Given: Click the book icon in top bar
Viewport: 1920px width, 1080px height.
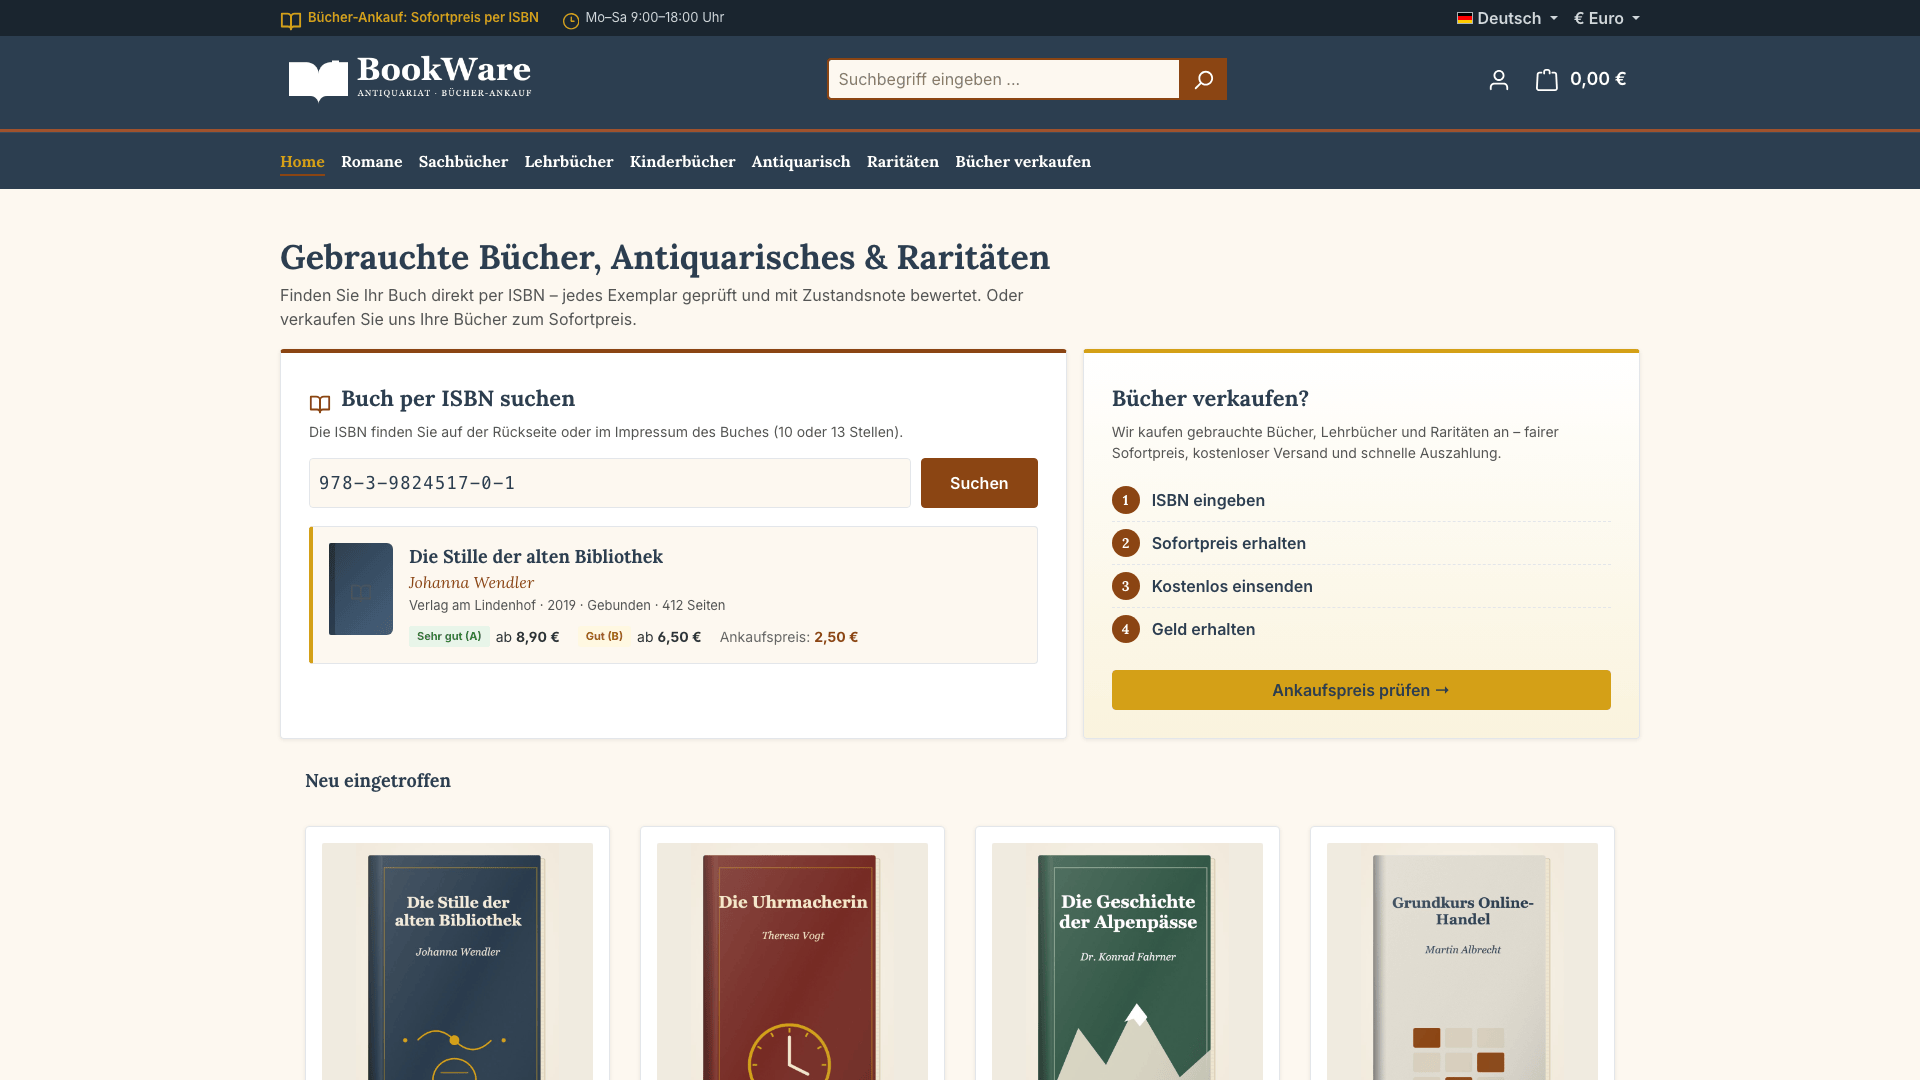Looking at the screenshot, I should pyautogui.click(x=291, y=20).
